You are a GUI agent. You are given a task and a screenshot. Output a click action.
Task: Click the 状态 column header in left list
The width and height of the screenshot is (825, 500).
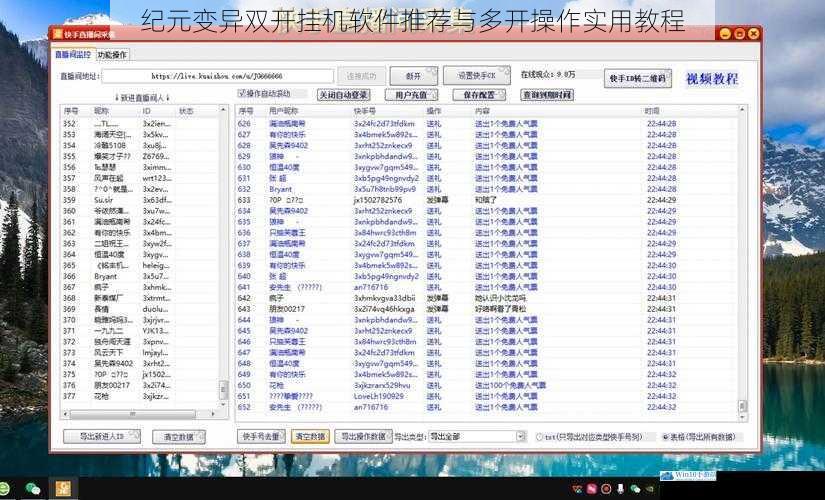pyautogui.click(x=186, y=111)
